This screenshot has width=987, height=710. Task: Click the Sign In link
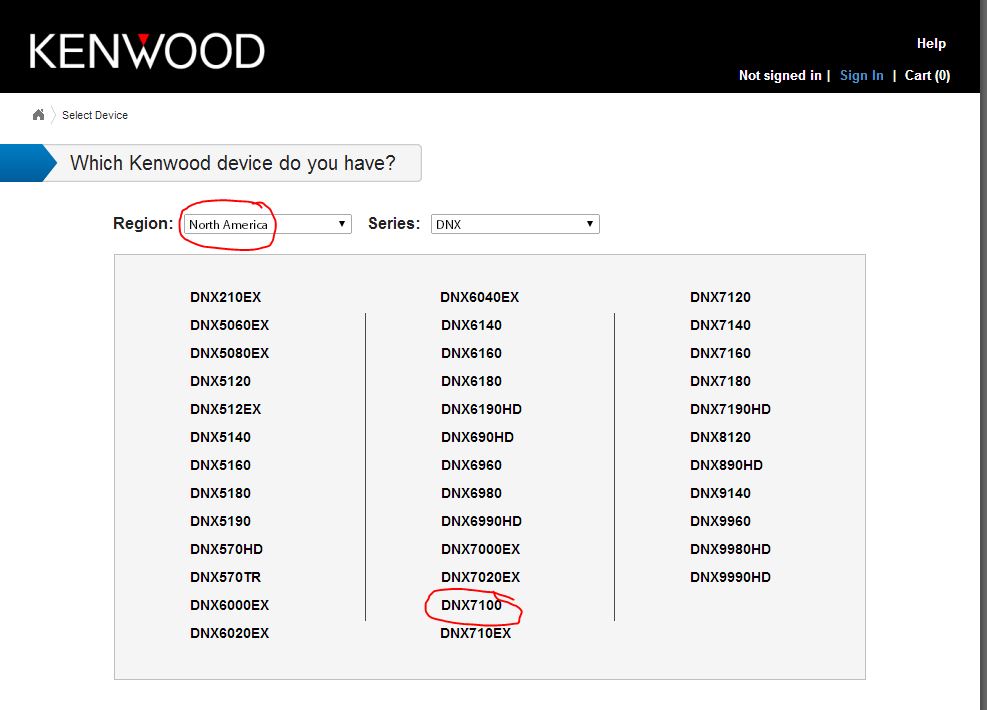pos(861,76)
